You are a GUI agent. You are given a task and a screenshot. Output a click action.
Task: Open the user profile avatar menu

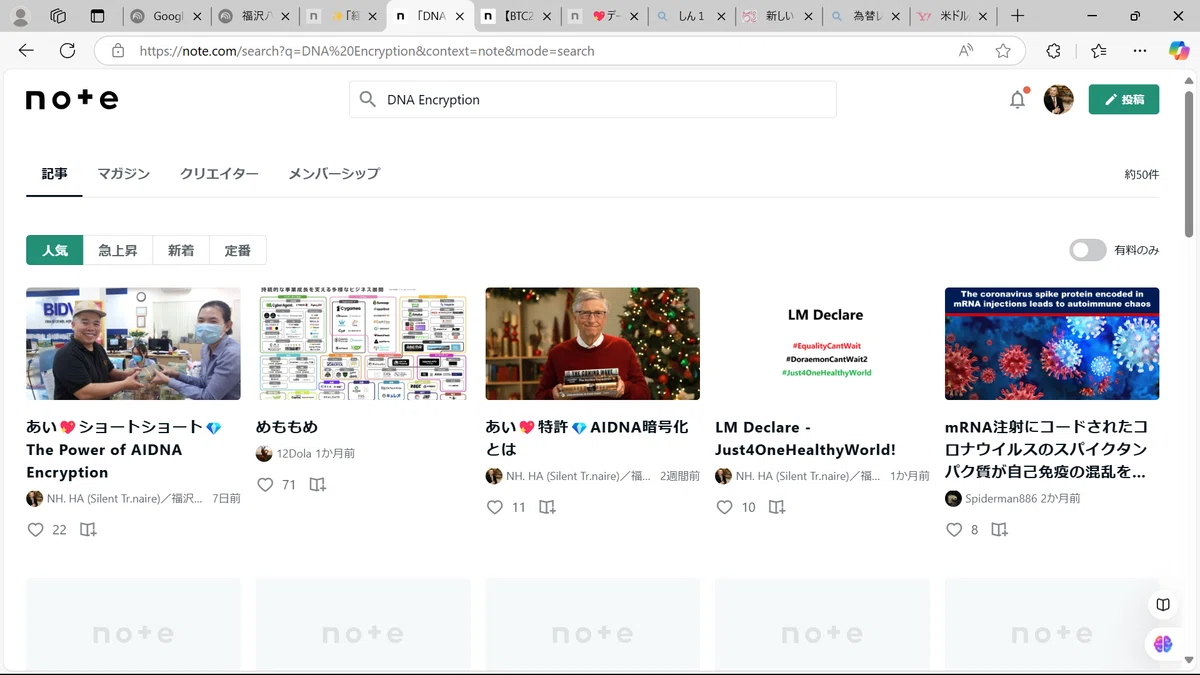[x=1058, y=99]
